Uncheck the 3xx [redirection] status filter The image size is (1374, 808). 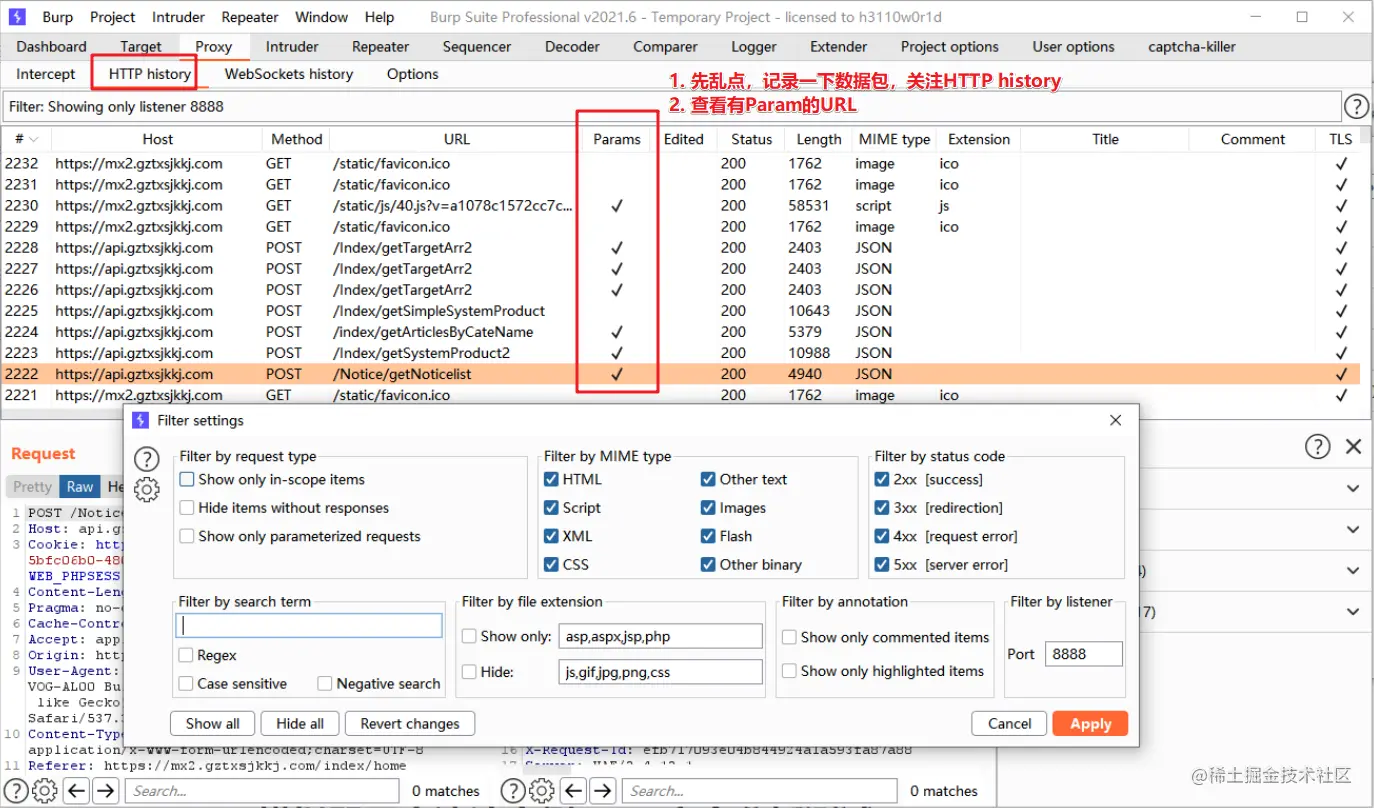point(882,508)
